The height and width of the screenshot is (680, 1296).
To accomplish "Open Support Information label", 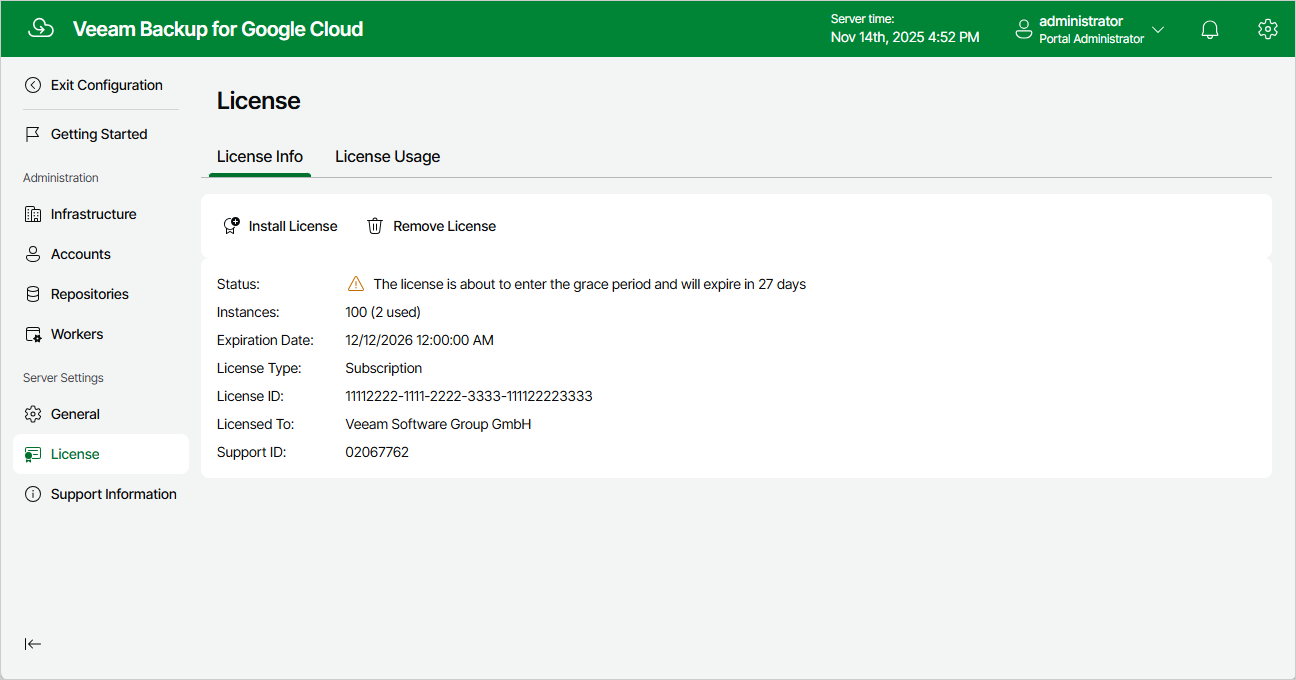I will click(x=114, y=494).
